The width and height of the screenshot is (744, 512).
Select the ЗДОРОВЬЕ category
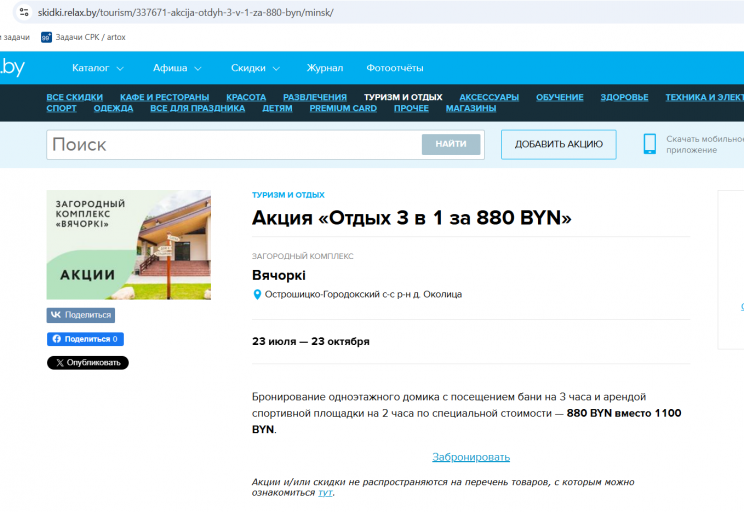coord(624,97)
